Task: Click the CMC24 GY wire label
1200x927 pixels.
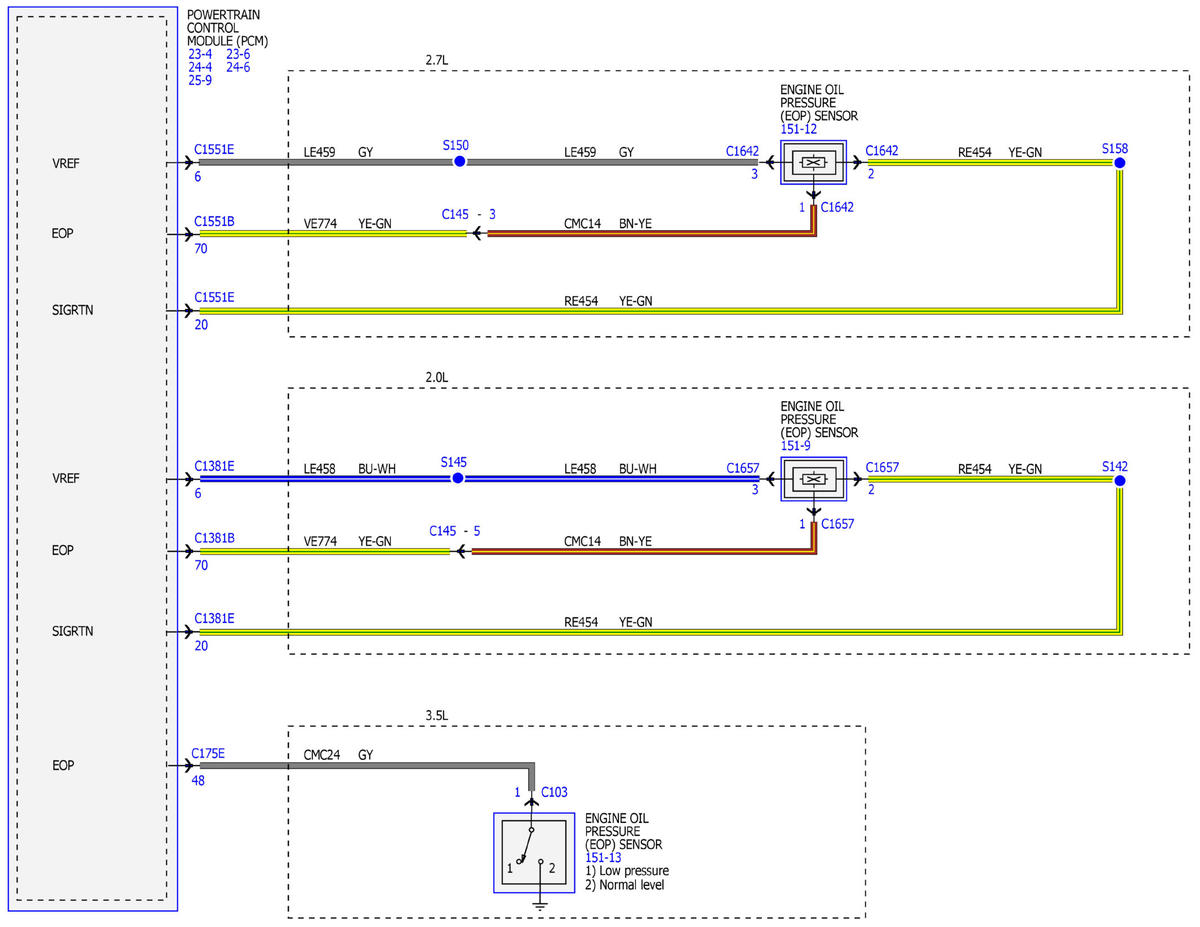Action: pos(338,755)
